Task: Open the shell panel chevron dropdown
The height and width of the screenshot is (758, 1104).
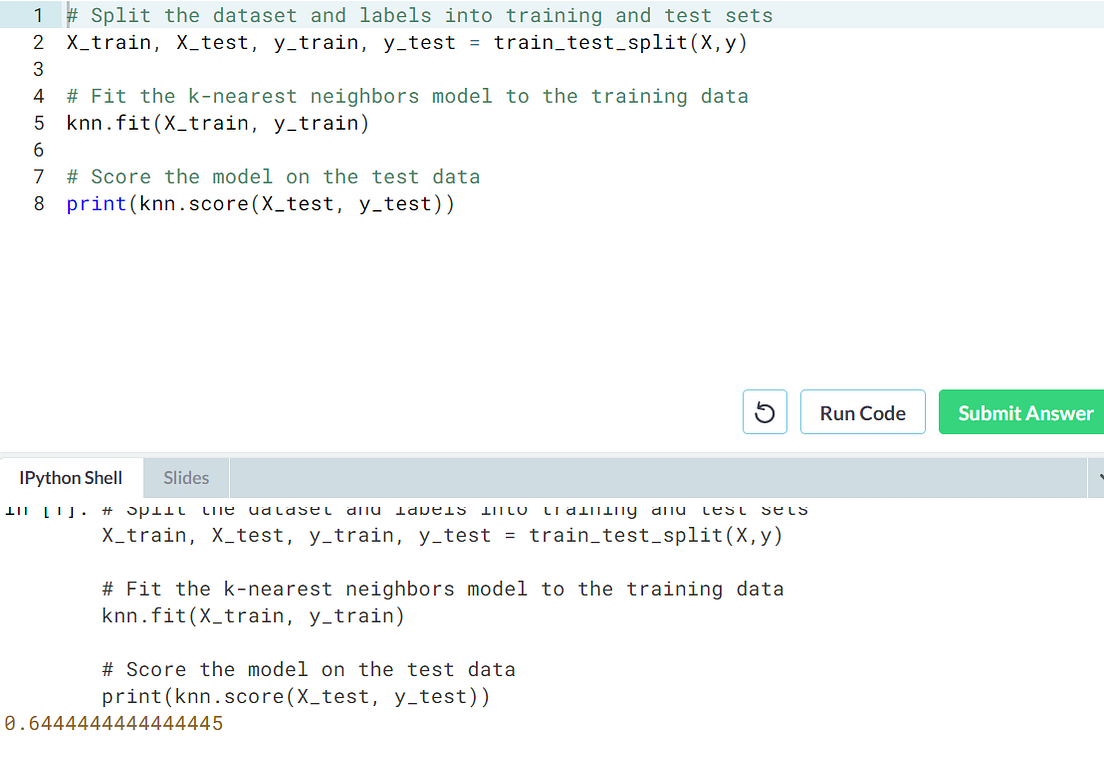Action: (1096, 478)
